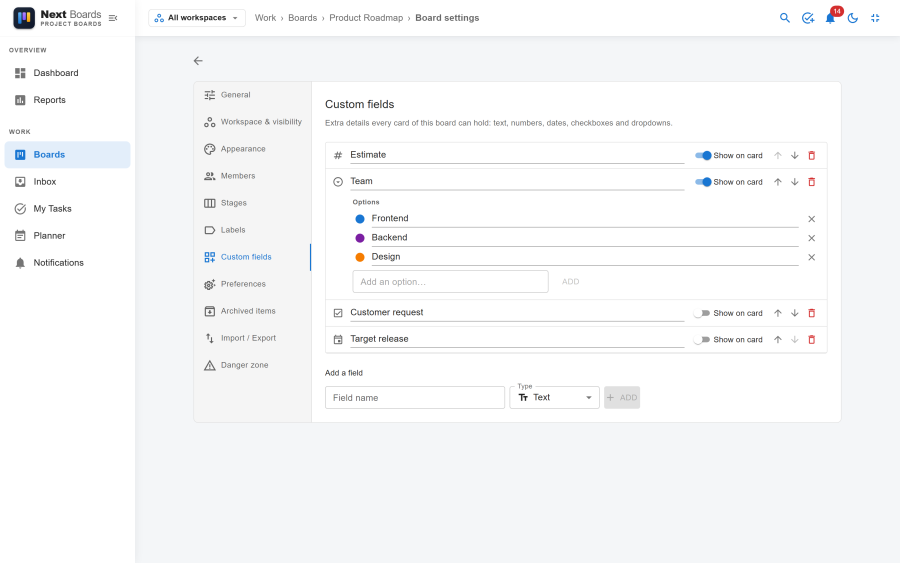Image resolution: width=900 pixels, height=563 pixels.
Task: Open Preferences settings
Action: pyautogui.click(x=253, y=284)
